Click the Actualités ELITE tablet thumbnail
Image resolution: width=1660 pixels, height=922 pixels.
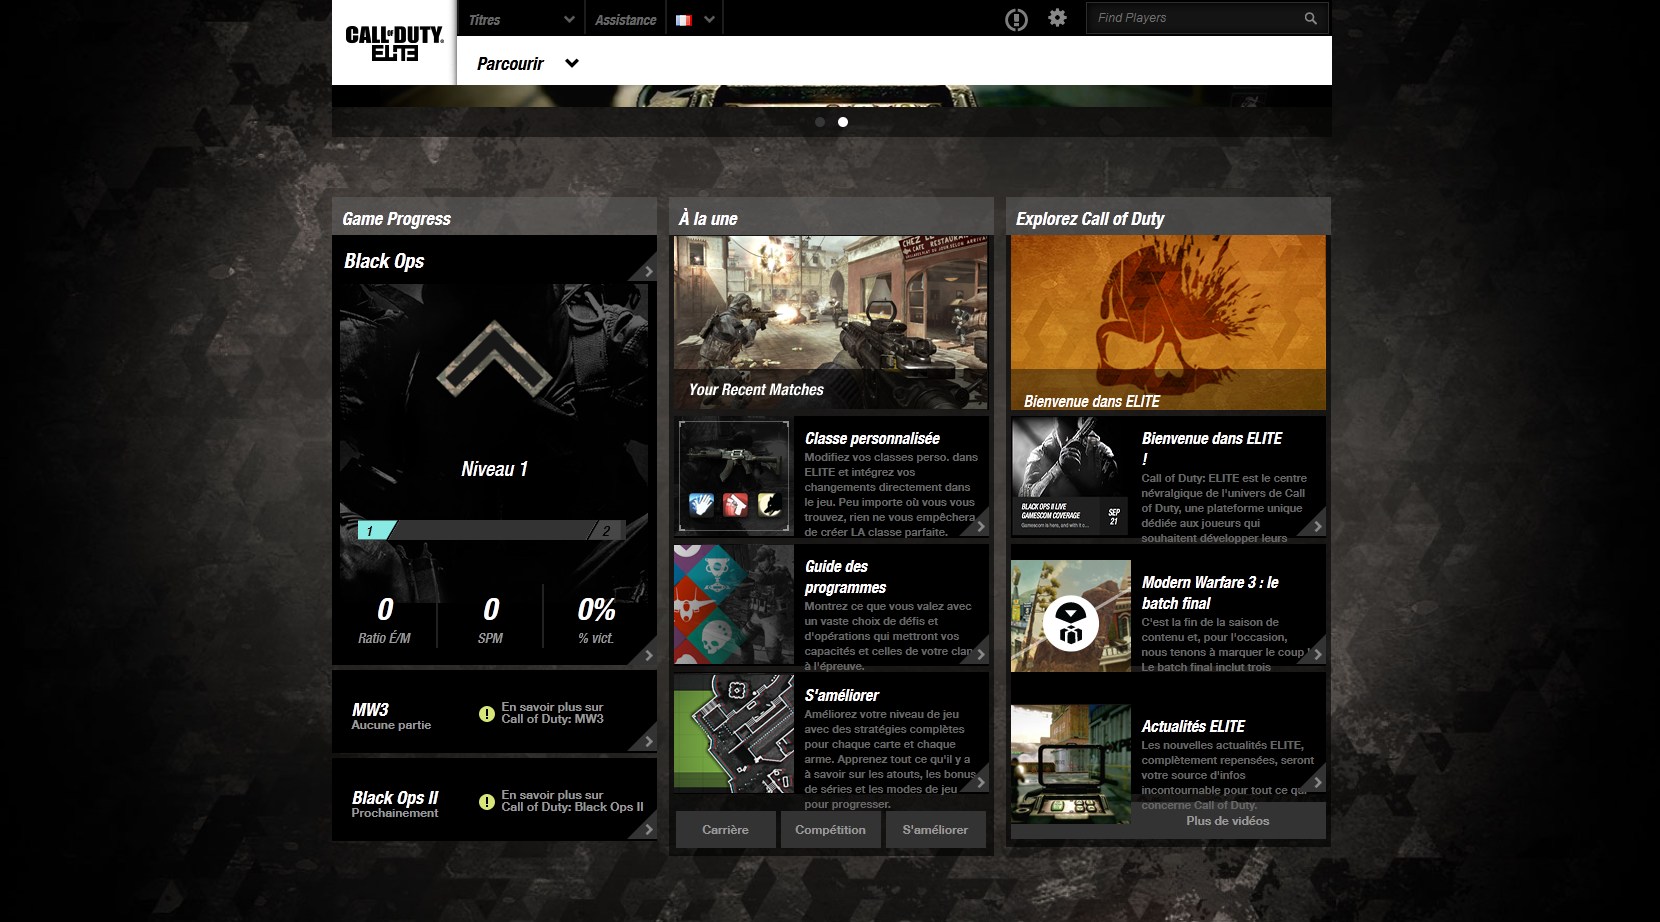pos(1070,764)
